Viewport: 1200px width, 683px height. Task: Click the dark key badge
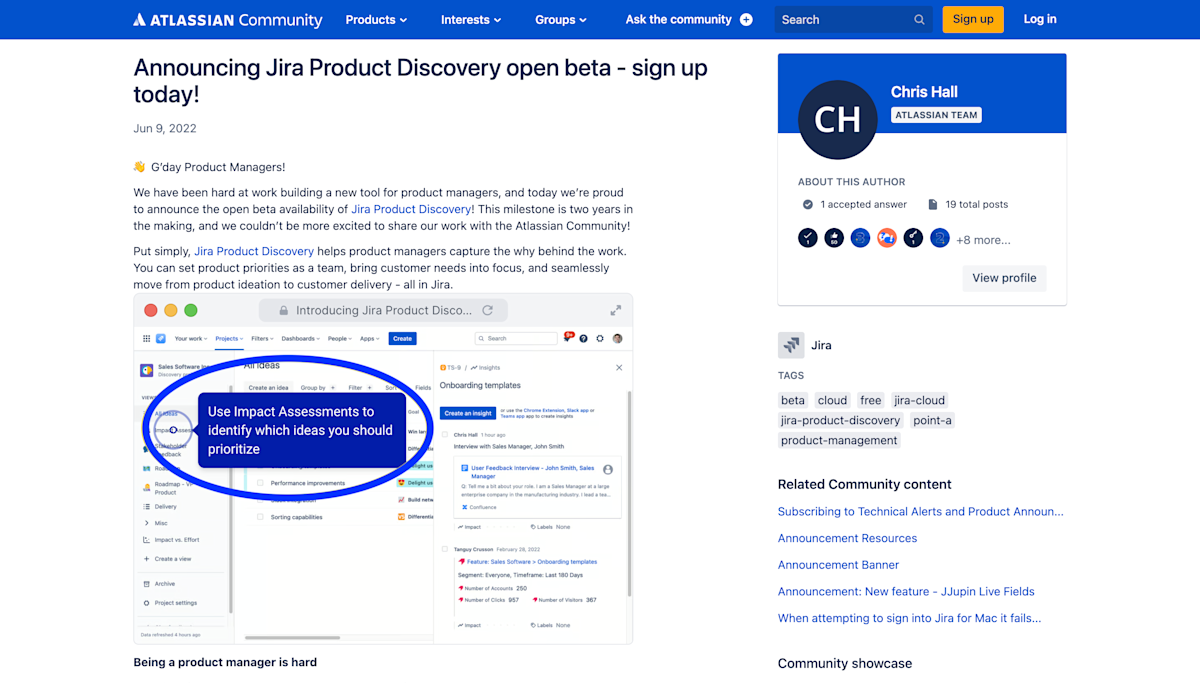click(x=913, y=238)
